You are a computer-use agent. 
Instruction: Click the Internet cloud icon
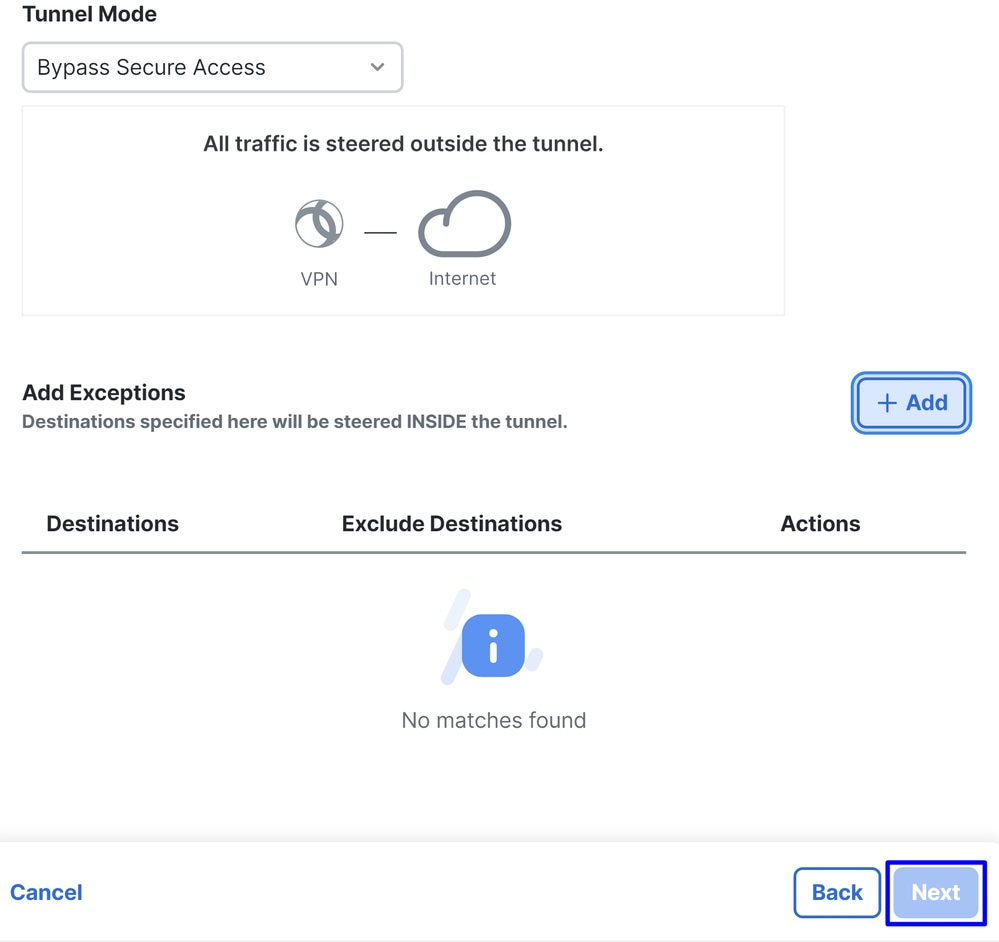click(464, 224)
